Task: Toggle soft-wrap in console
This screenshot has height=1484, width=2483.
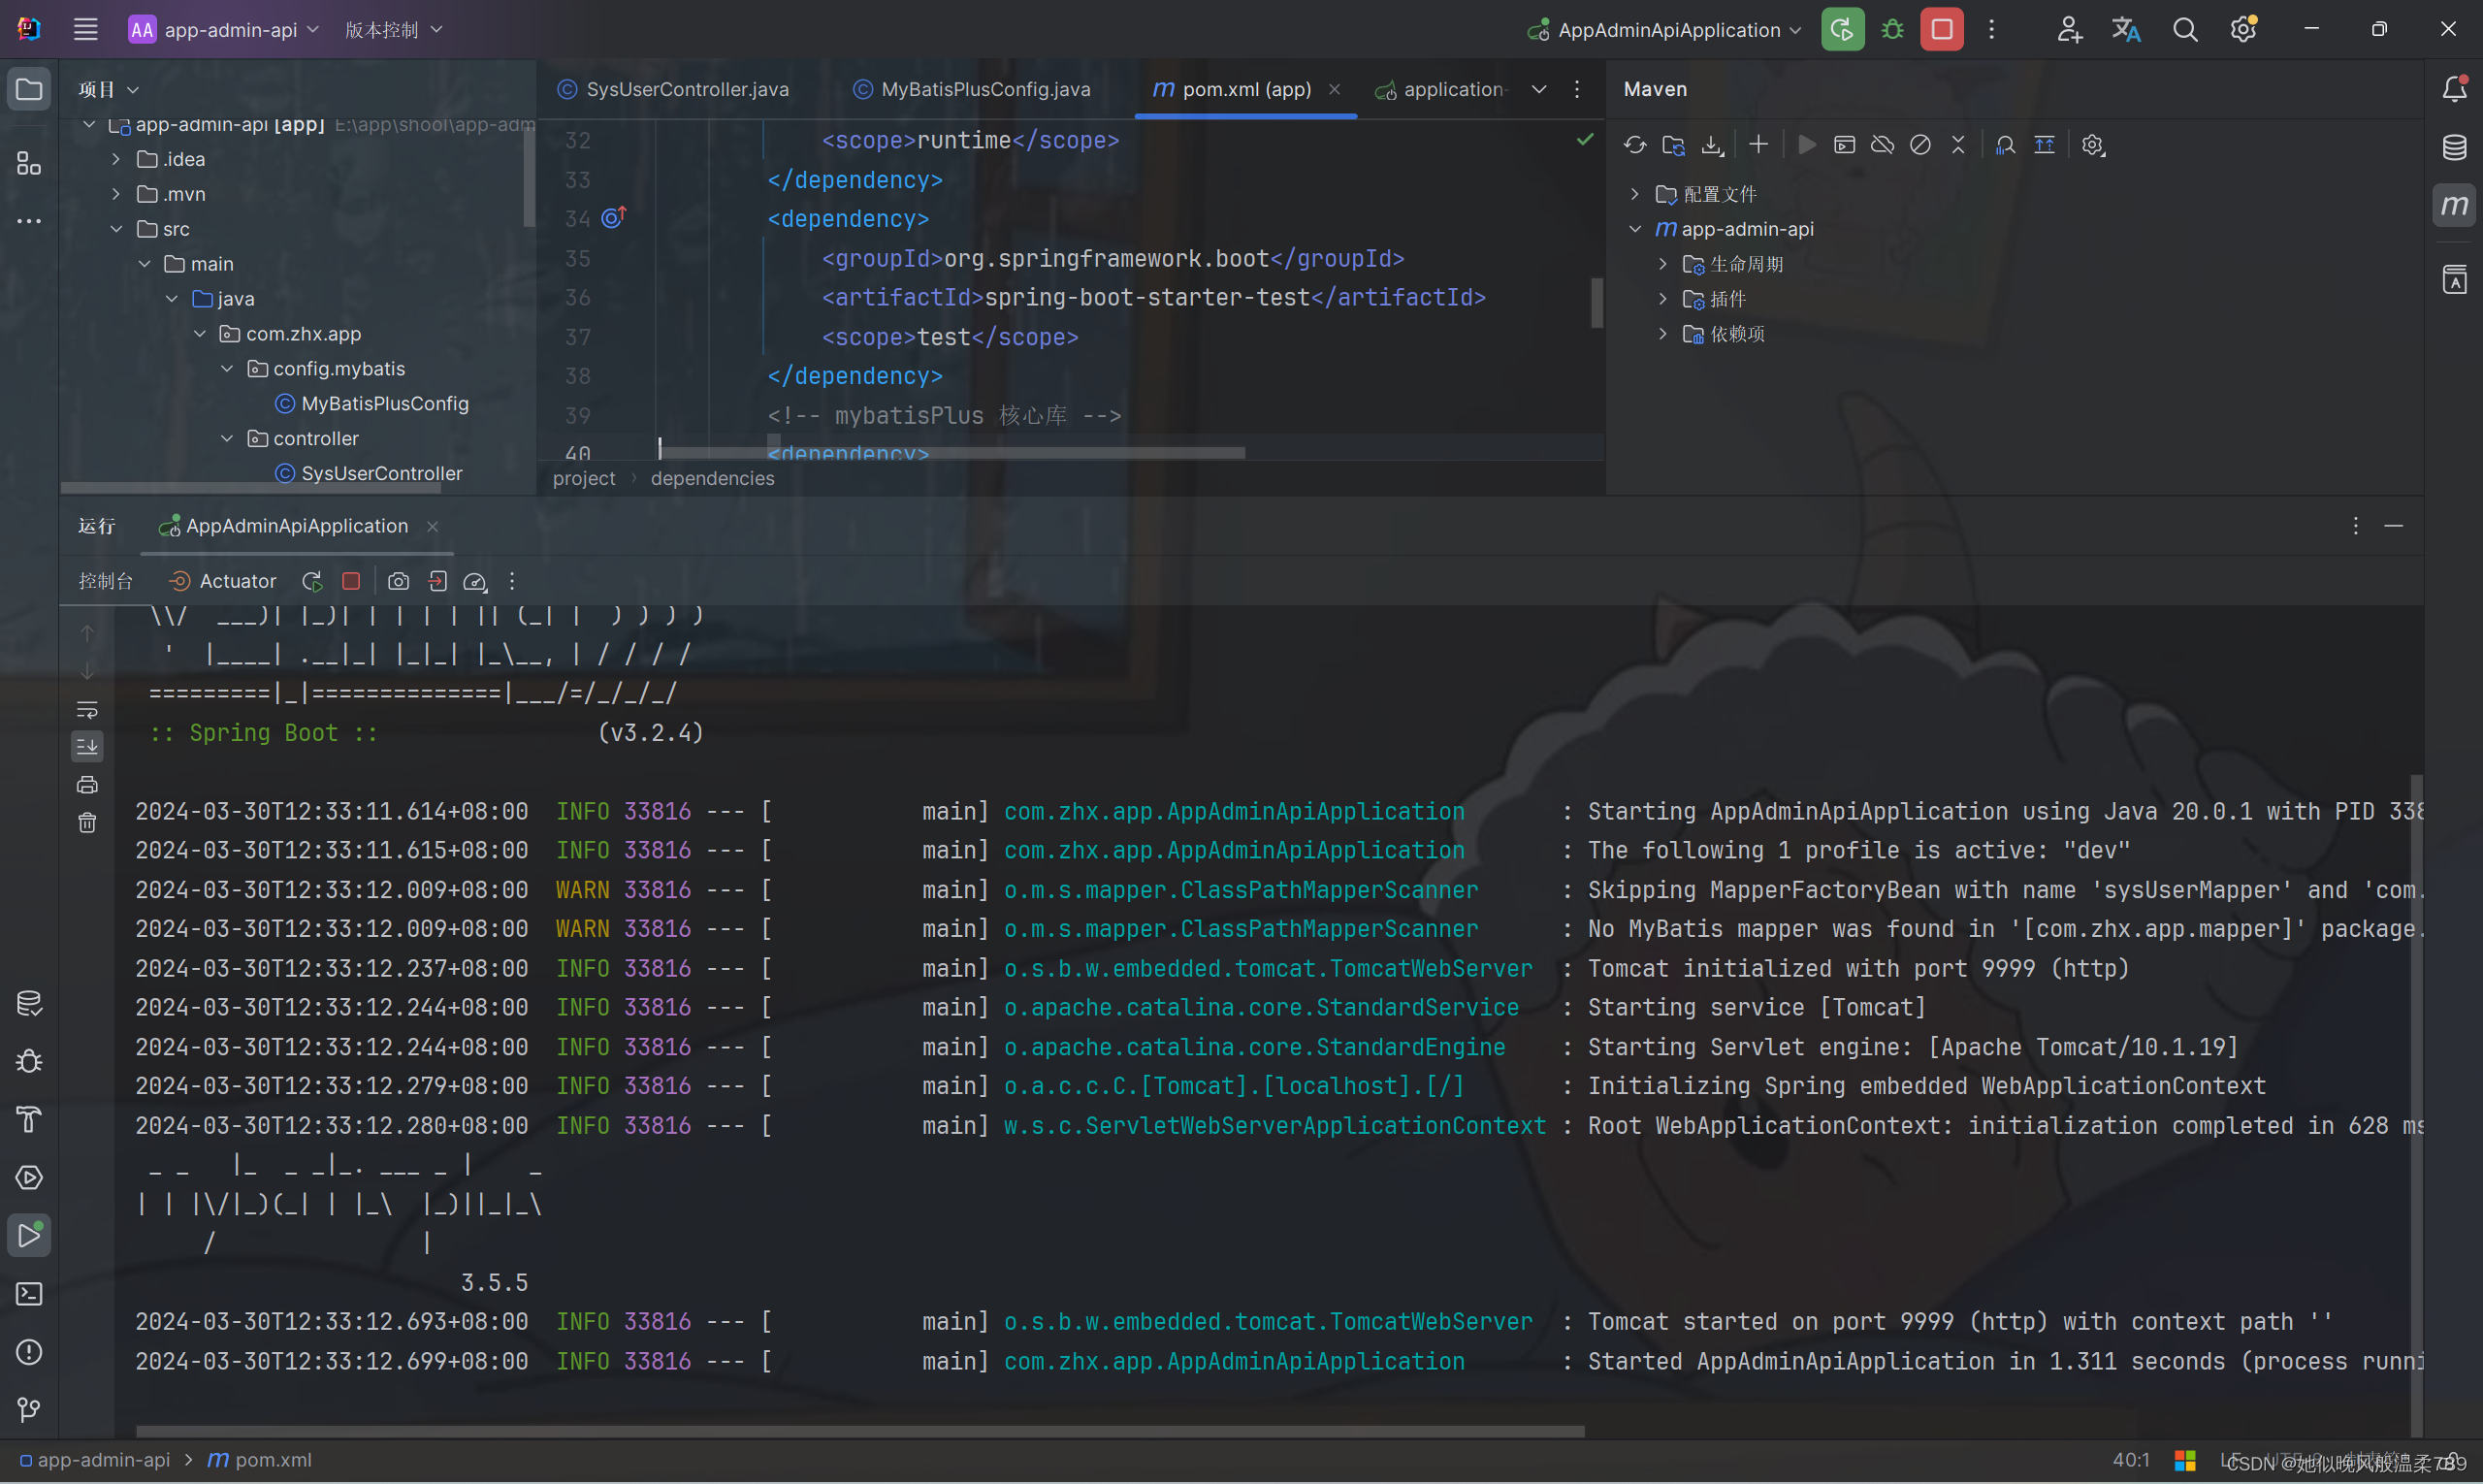Action: tap(87, 709)
